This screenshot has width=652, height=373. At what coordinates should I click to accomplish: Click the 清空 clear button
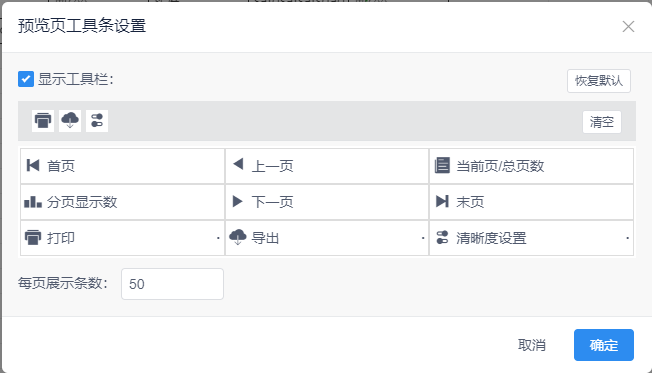[602, 122]
